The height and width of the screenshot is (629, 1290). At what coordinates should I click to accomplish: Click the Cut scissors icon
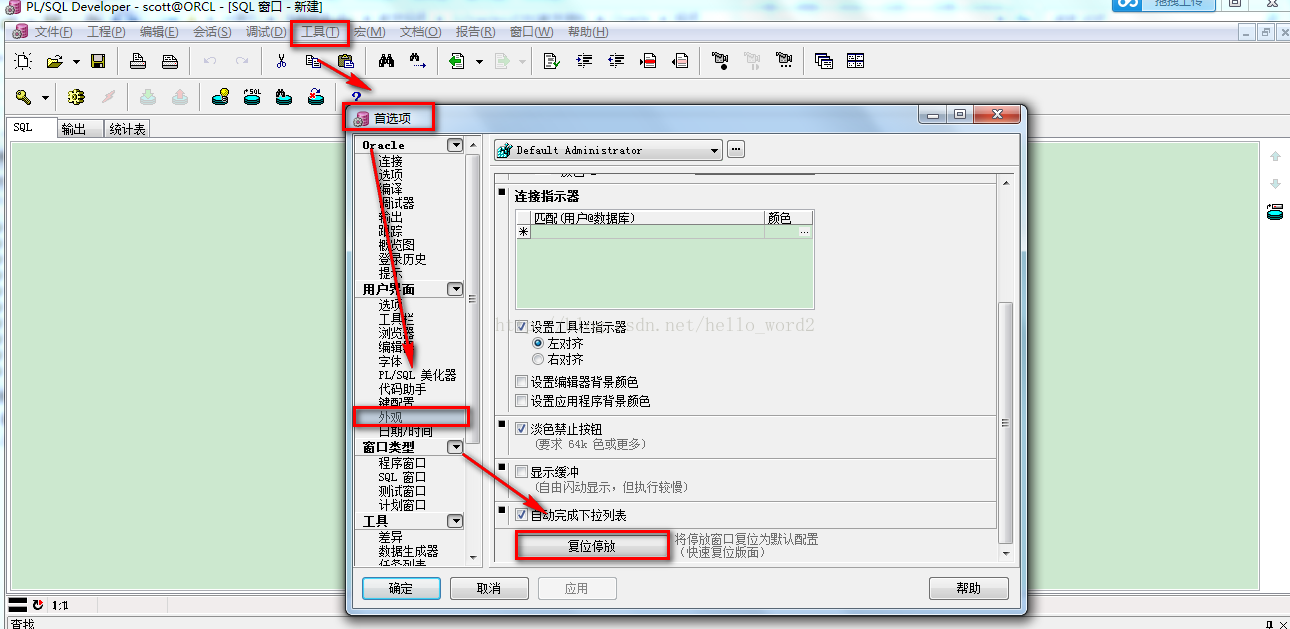click(281, 61)
